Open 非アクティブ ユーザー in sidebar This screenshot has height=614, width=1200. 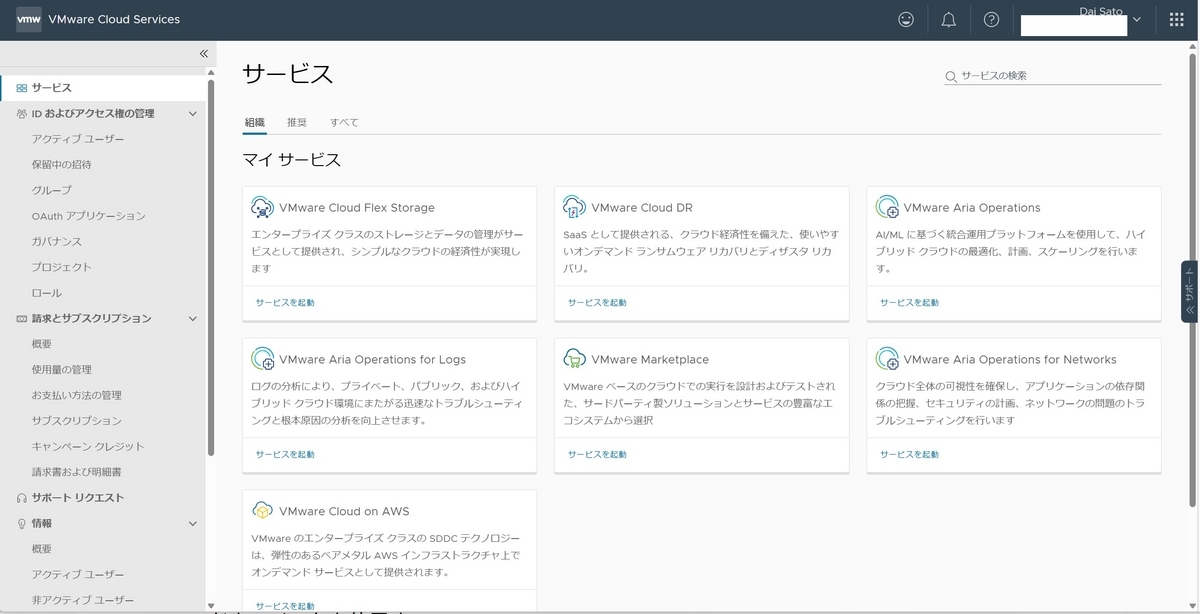[83, 600]
